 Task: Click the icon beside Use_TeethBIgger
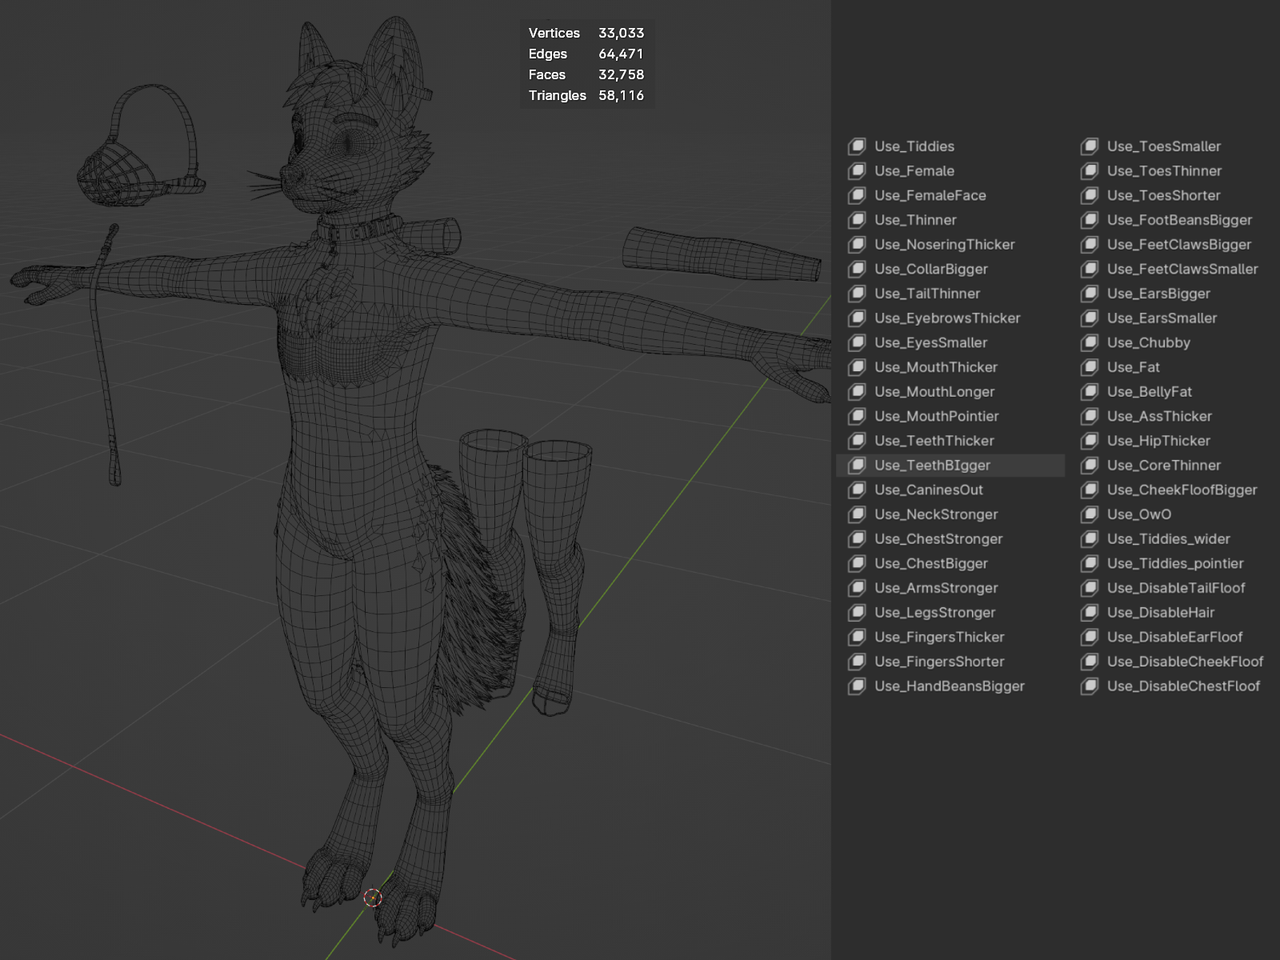point(857,466)
